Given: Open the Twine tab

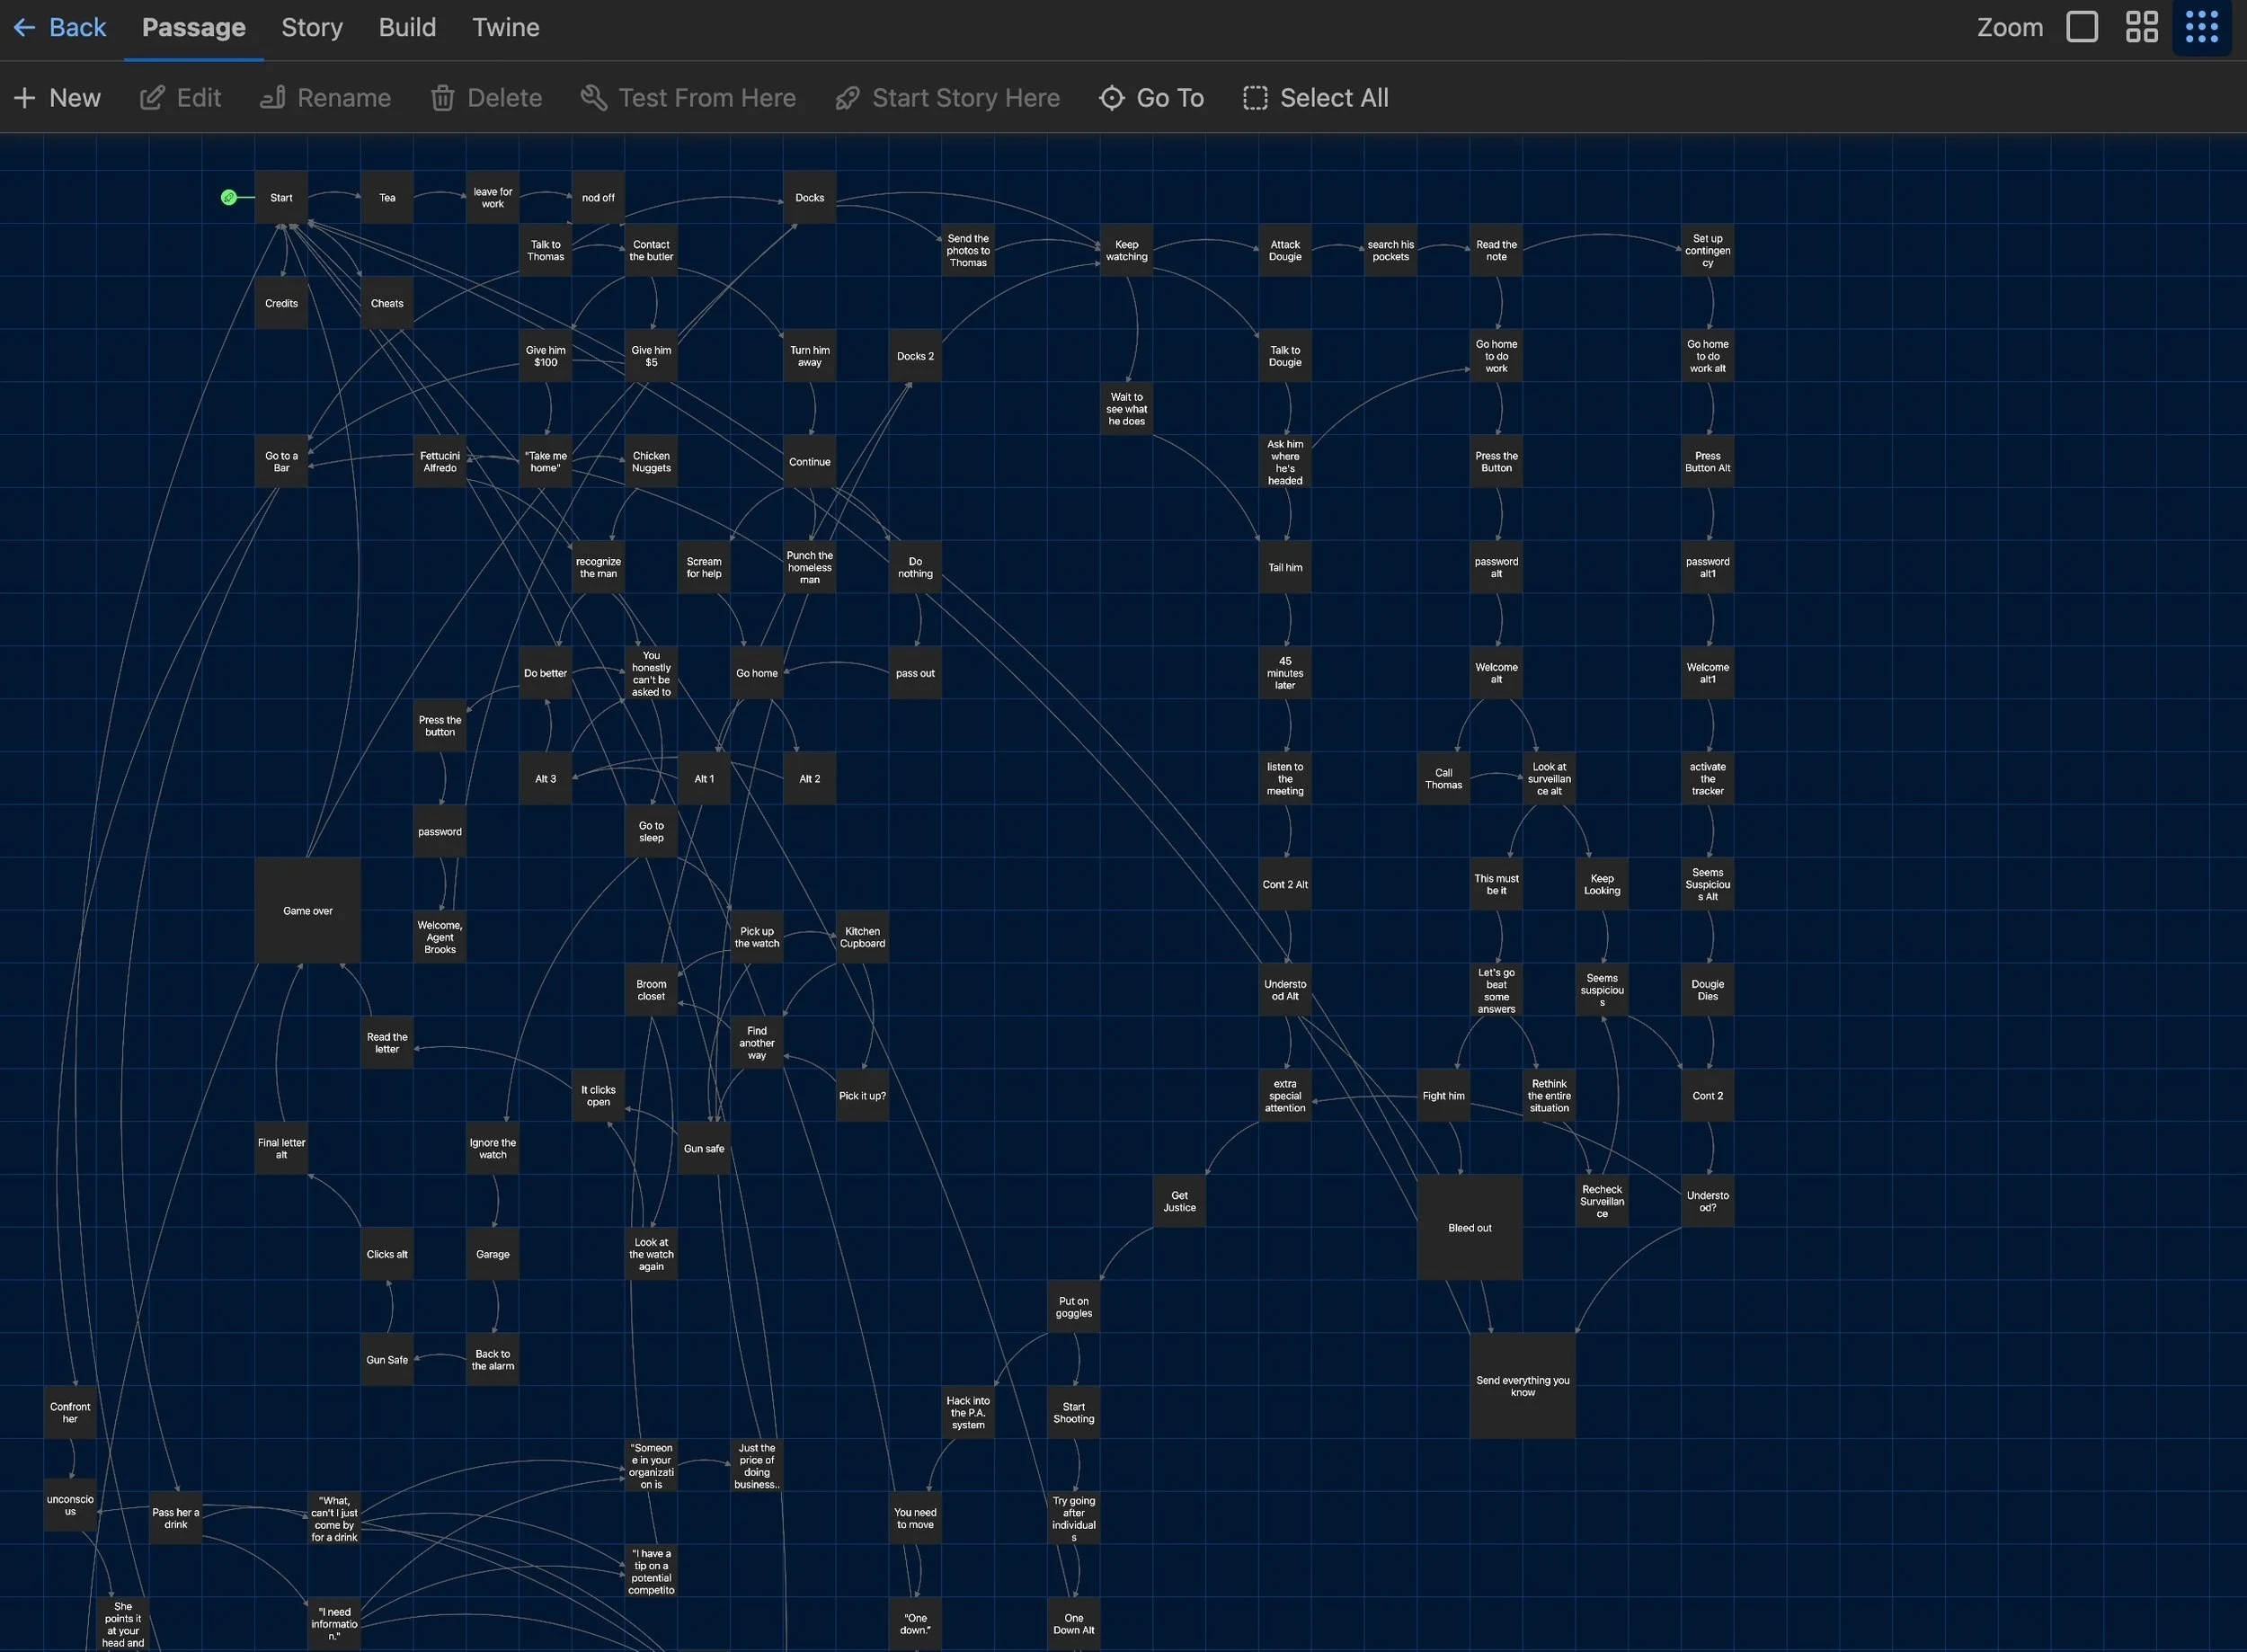Looking at the screenshot, I should 505,28.
